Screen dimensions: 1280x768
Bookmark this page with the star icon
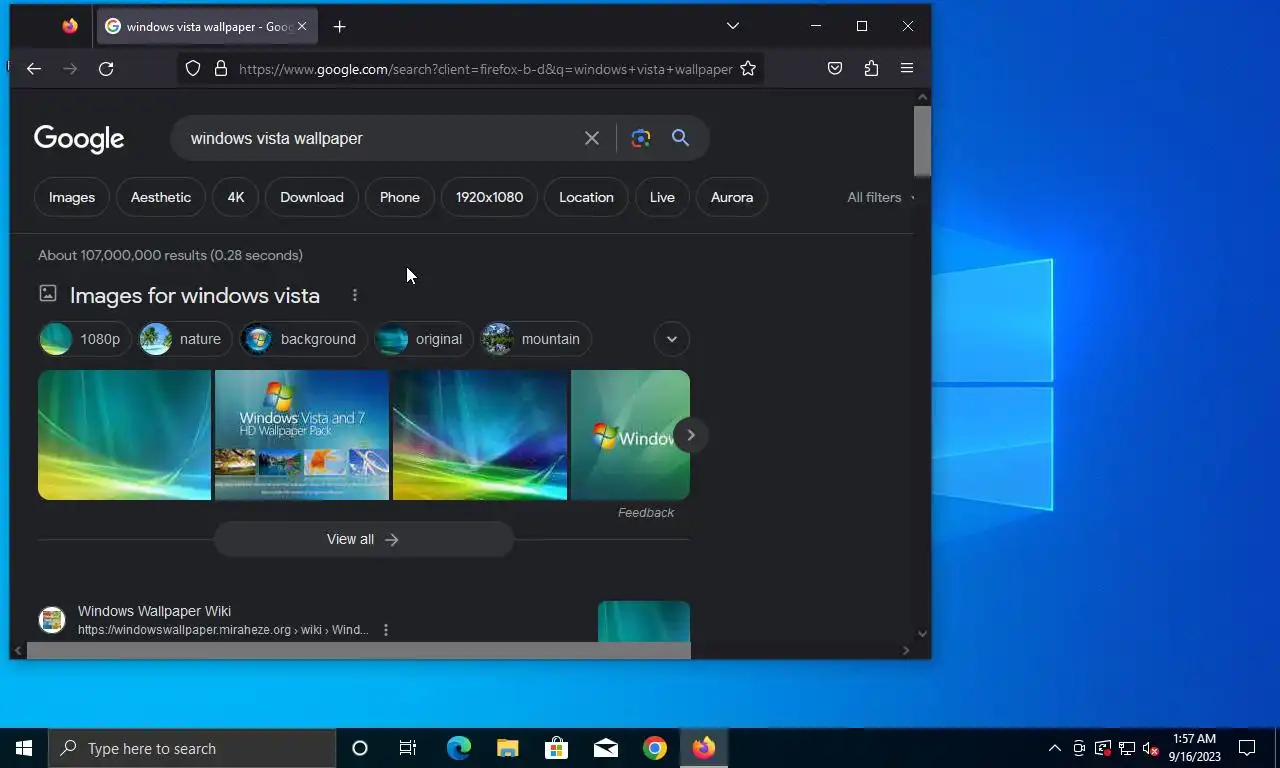pos(748,68)
